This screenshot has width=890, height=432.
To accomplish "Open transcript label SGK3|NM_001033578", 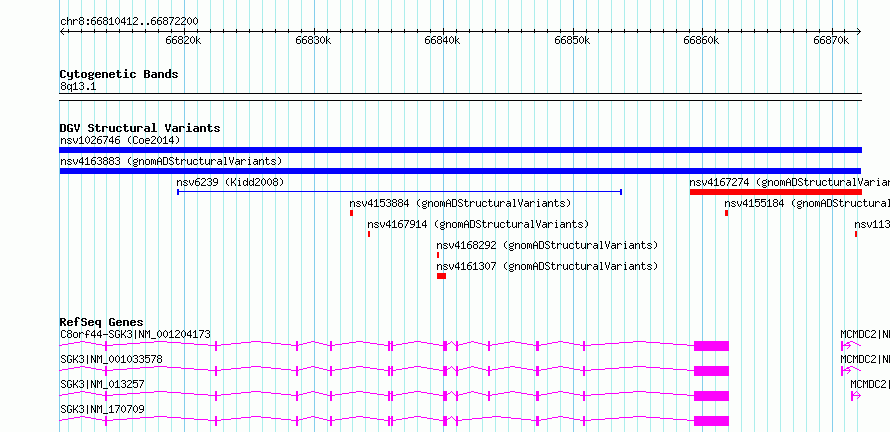I will pos(111,359).
